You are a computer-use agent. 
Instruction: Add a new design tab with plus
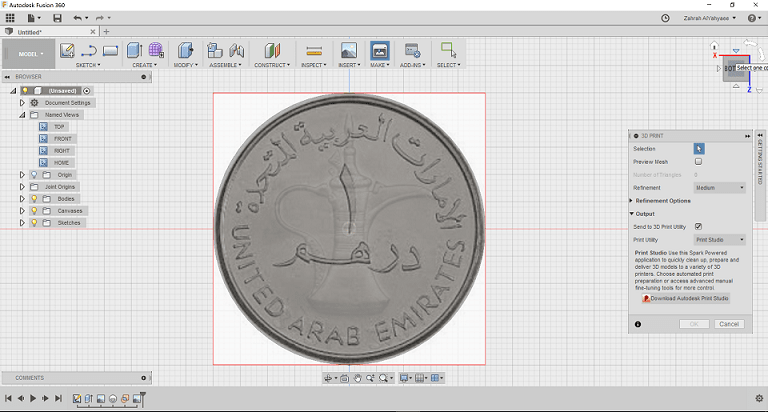[106, 32]
